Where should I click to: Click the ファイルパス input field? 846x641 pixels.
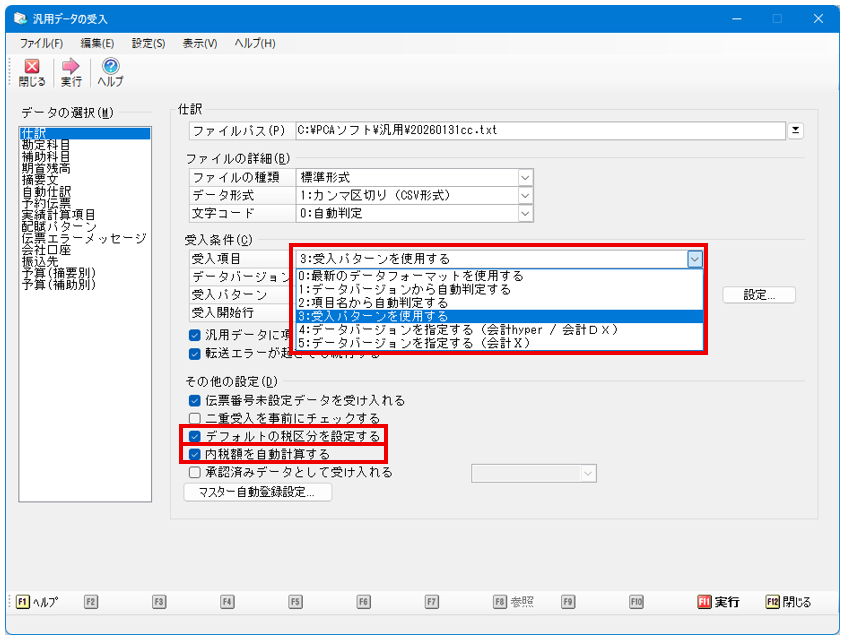pyautogui.click(x=538, y=131)
